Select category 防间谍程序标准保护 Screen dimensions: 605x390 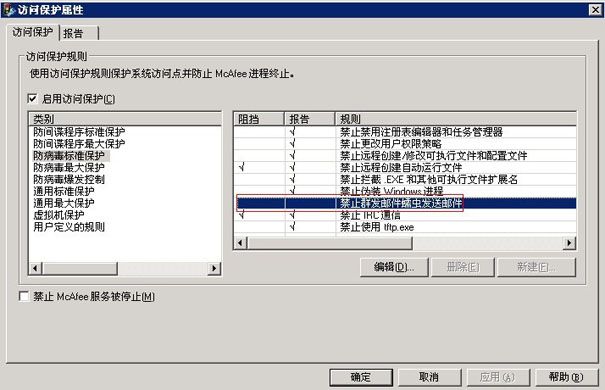point(79,132)
